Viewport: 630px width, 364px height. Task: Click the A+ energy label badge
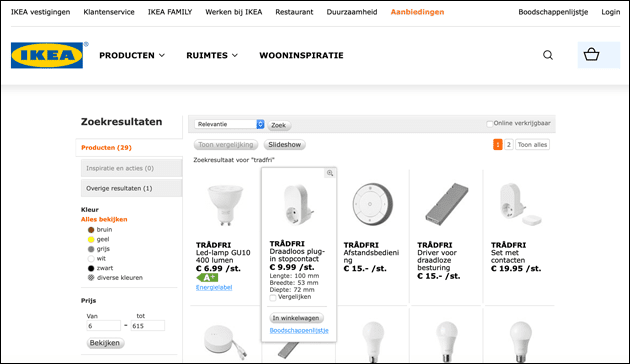point(207,278)
